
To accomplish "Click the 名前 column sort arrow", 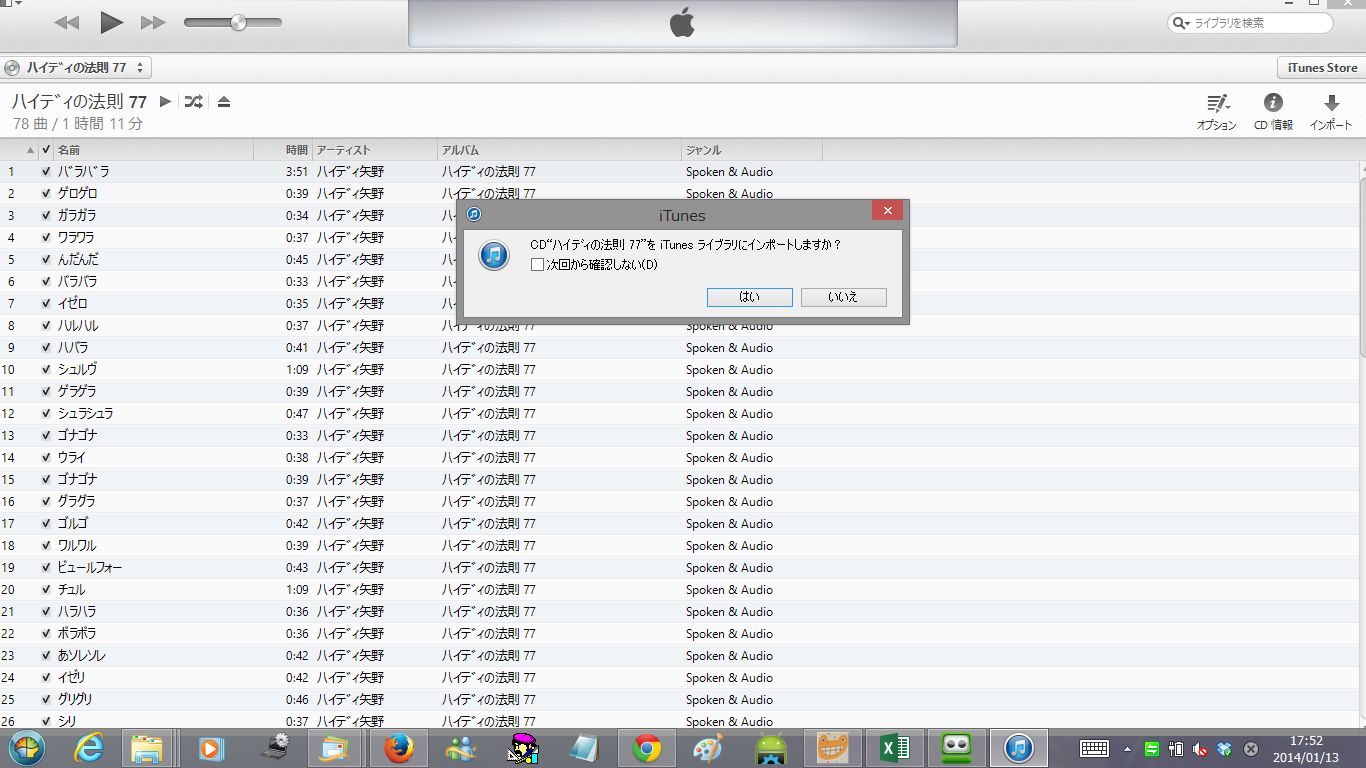I will 30,149.
